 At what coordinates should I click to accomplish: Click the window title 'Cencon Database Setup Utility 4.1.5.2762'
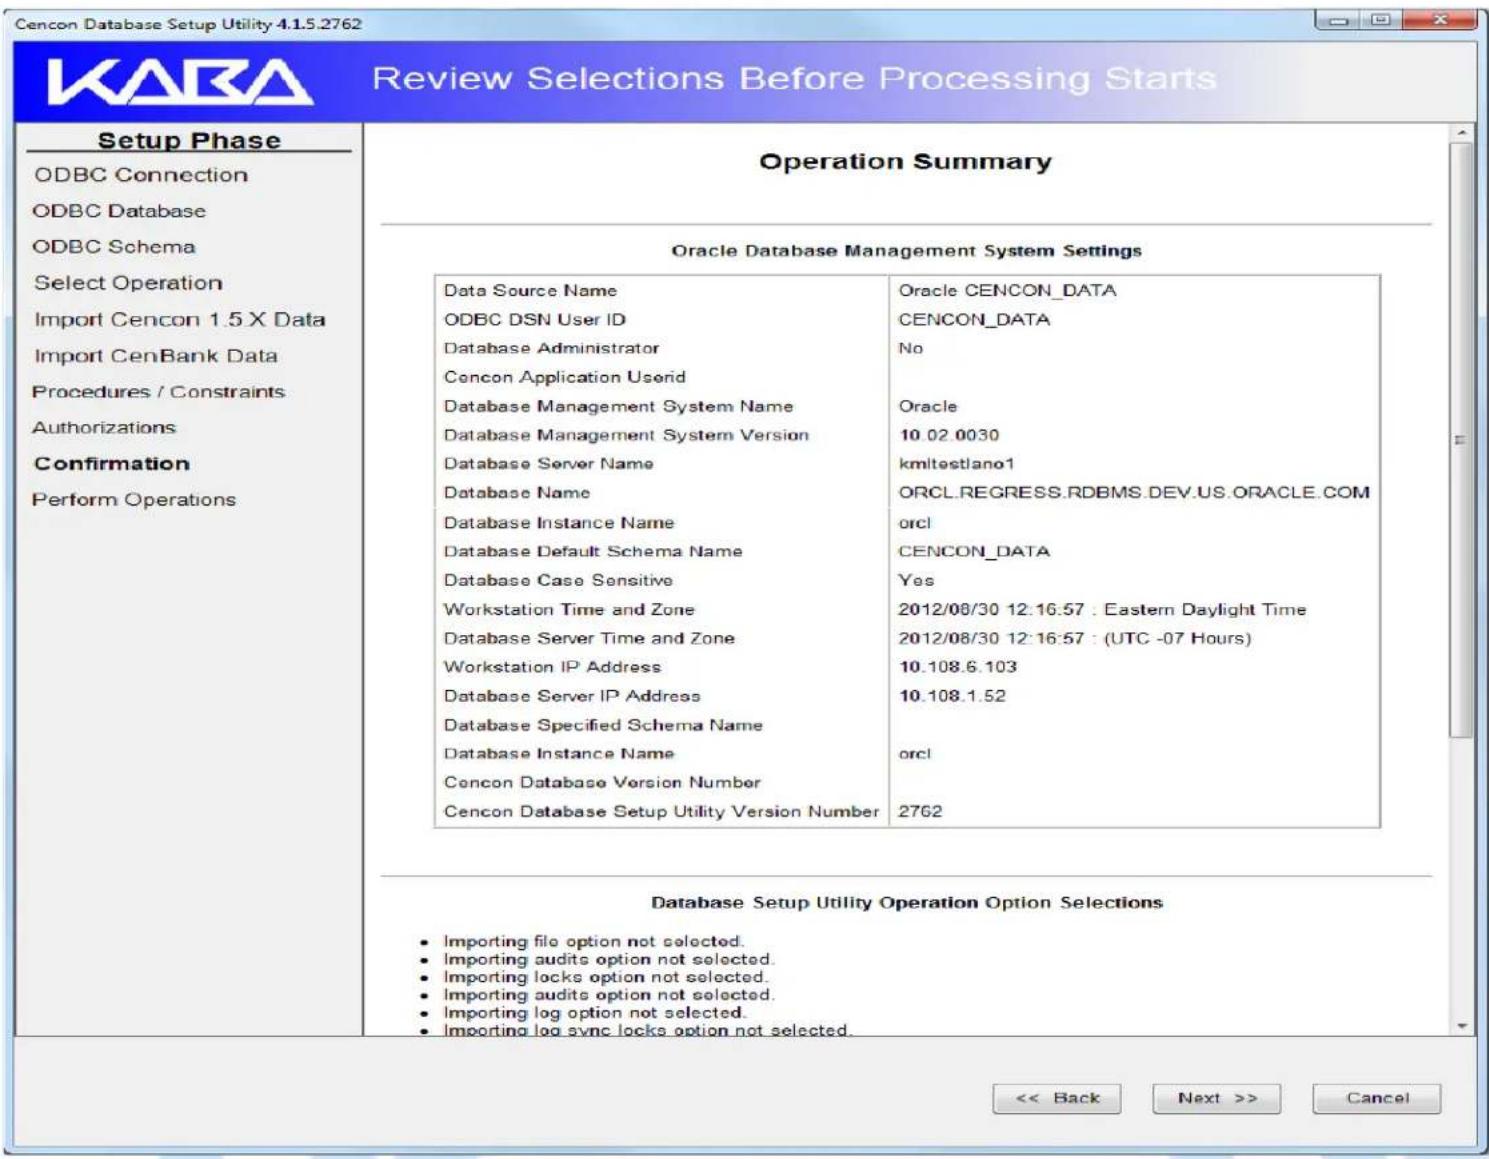[x=188, y=24]
